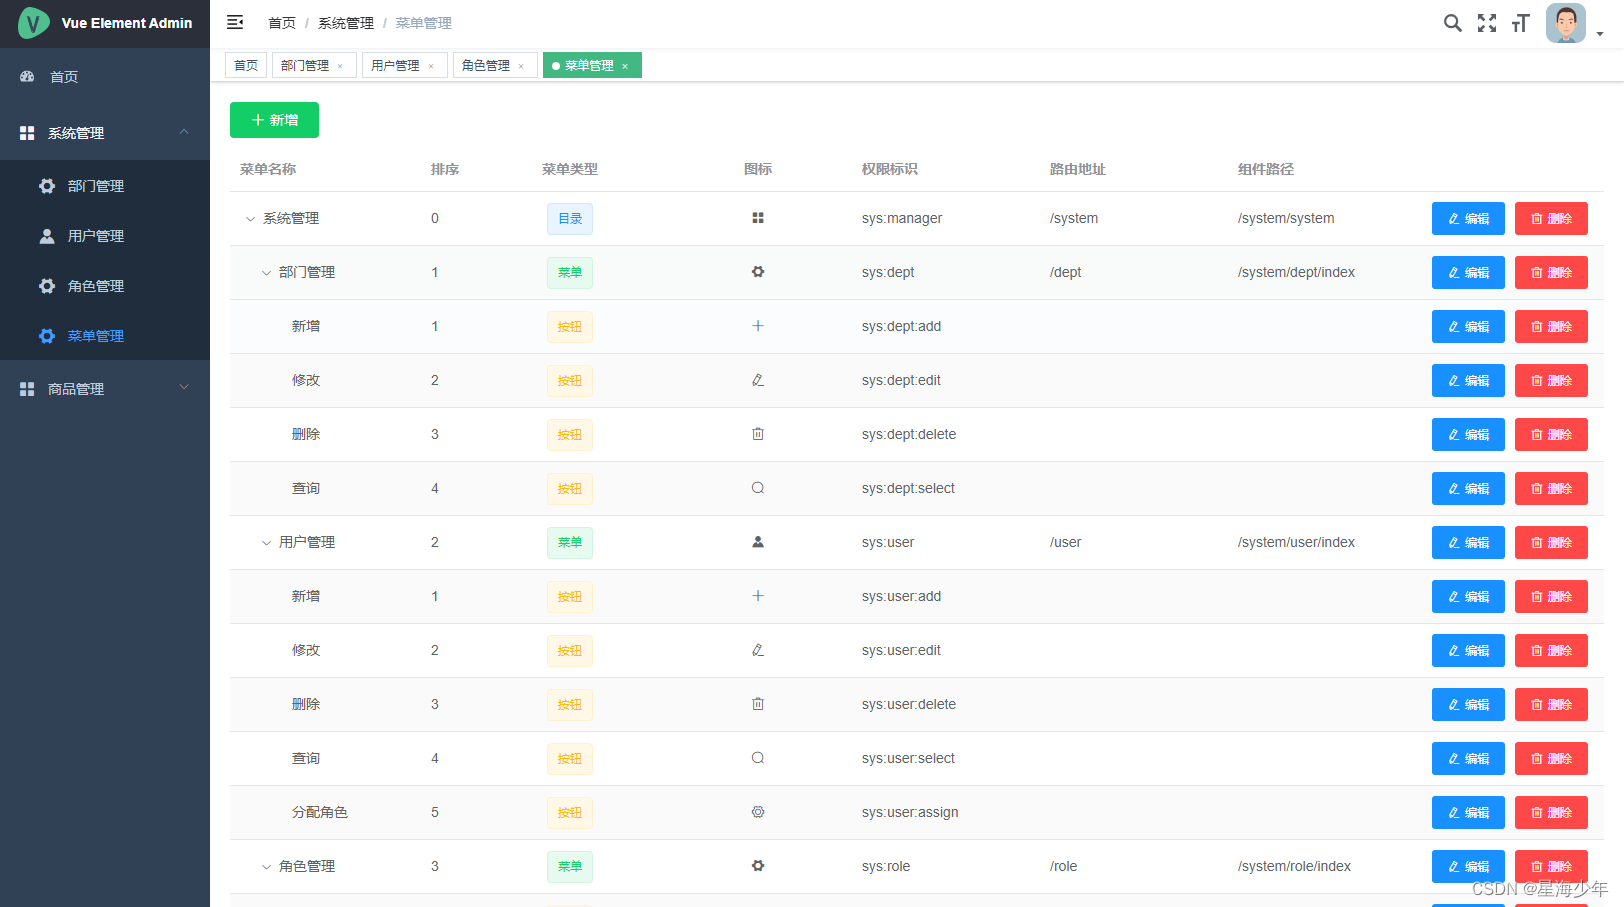Click the pencil icon in the sys:dept:edit row
The width and height of the screenshot is (1624, 907).
tap(758, 380)
